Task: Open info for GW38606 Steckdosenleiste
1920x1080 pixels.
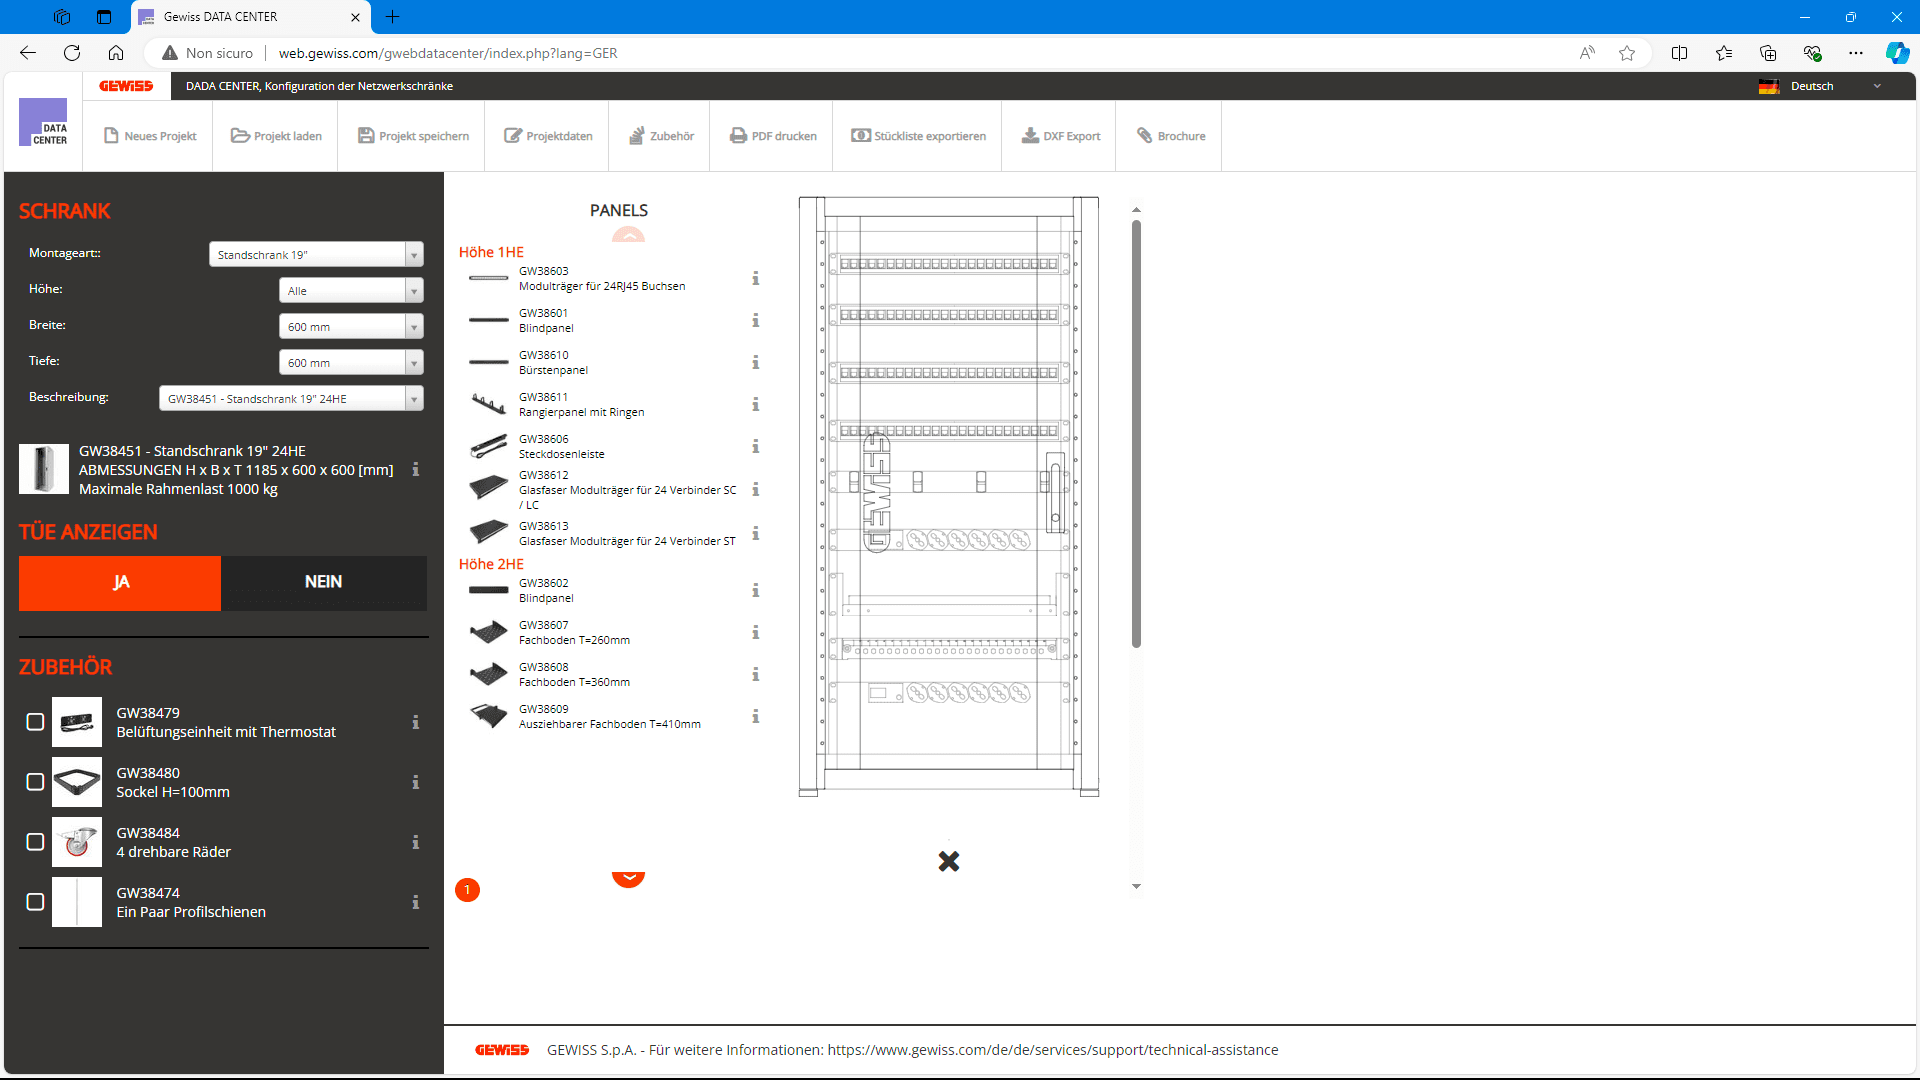Action: tap(756, 447)
